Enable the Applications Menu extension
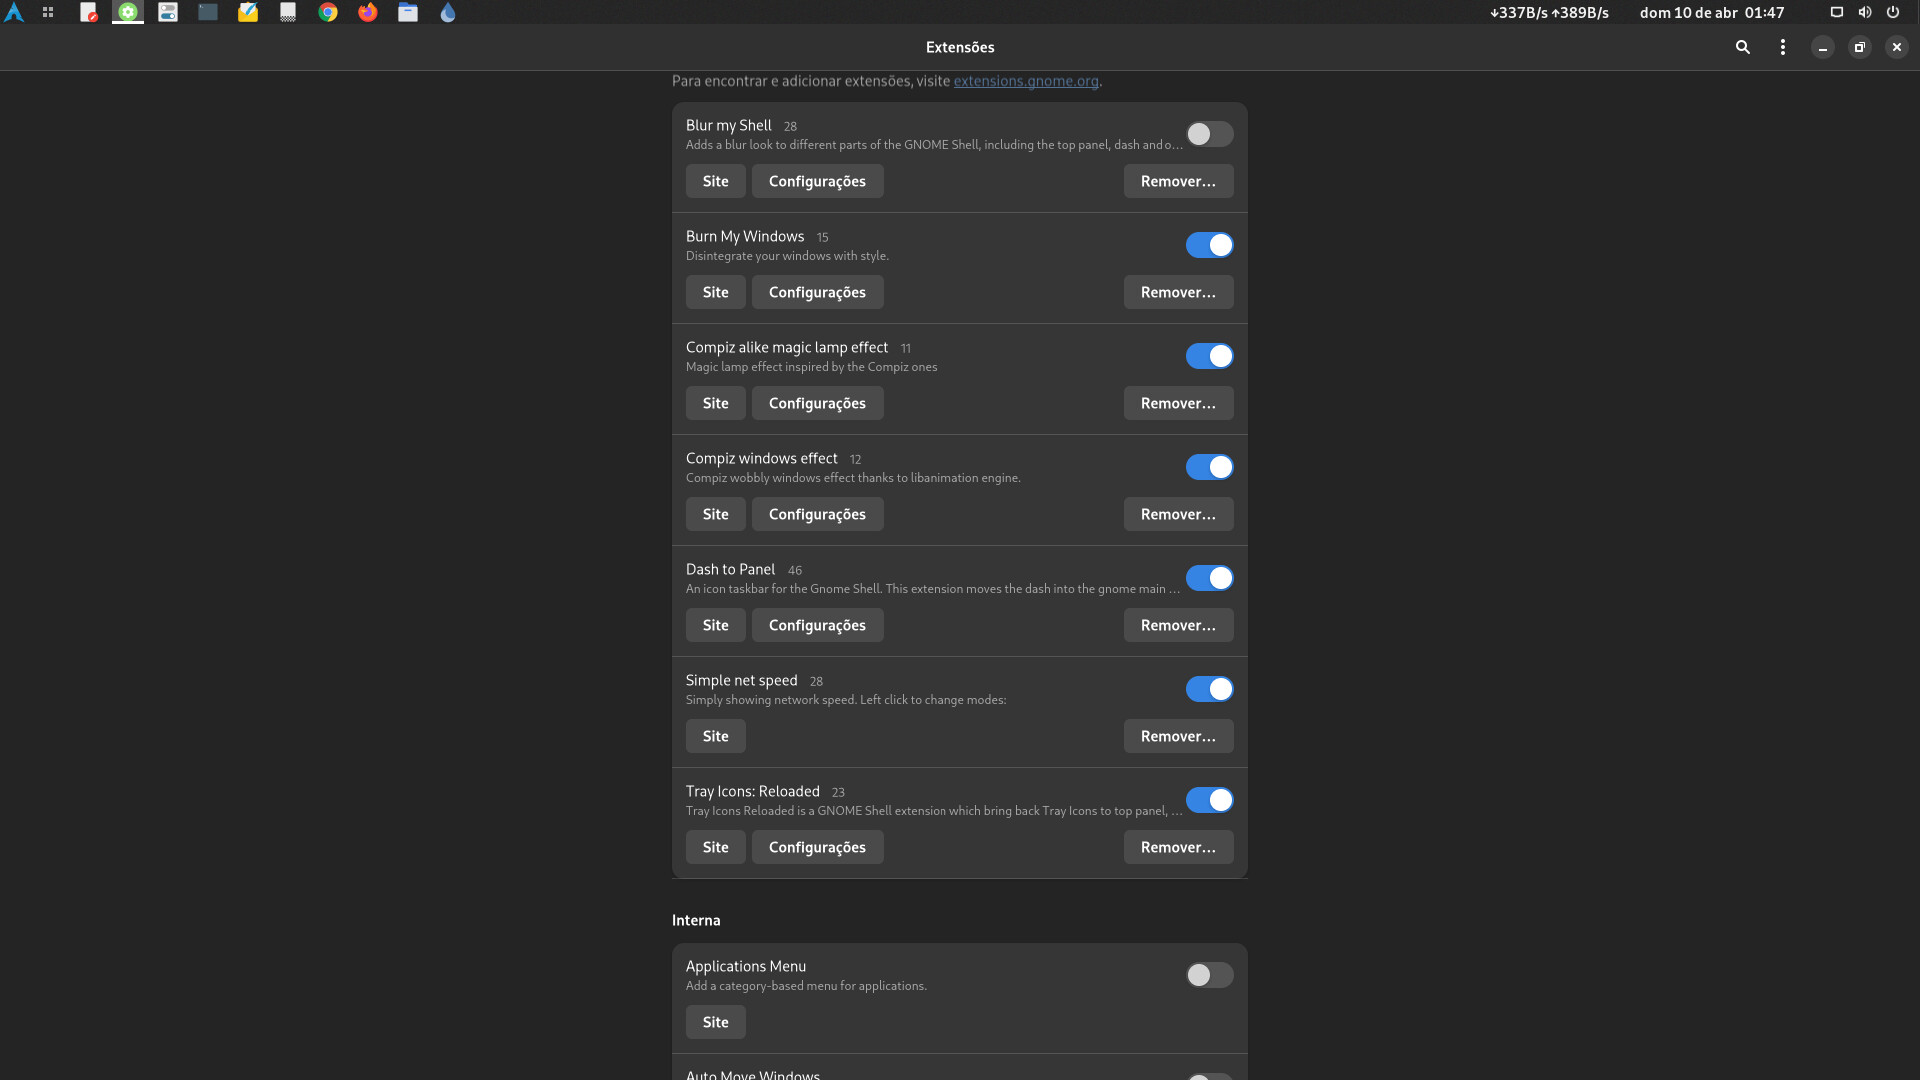1920x1080 pixels. 1210,975
